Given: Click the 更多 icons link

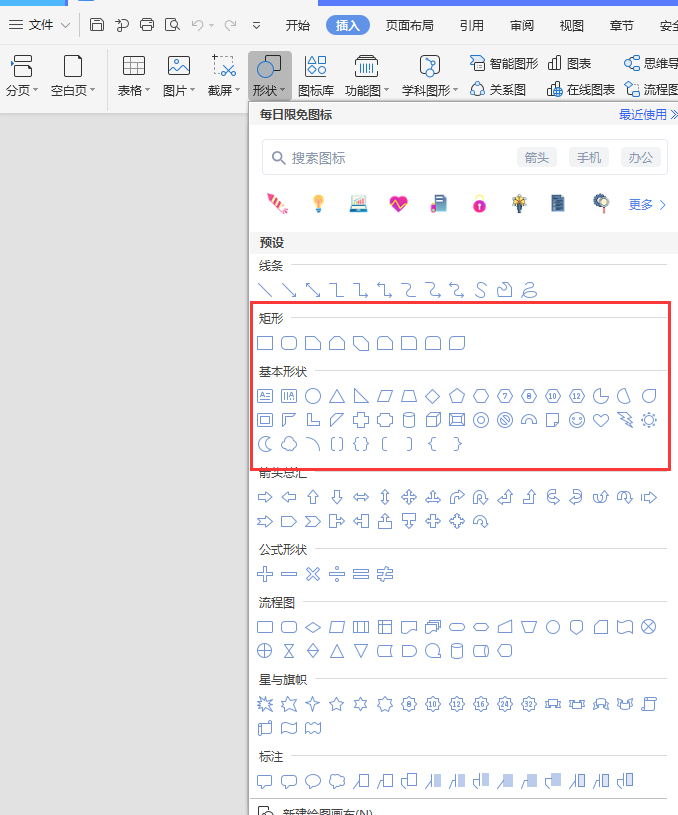Looking at the screenshot, I should point(647,204).
